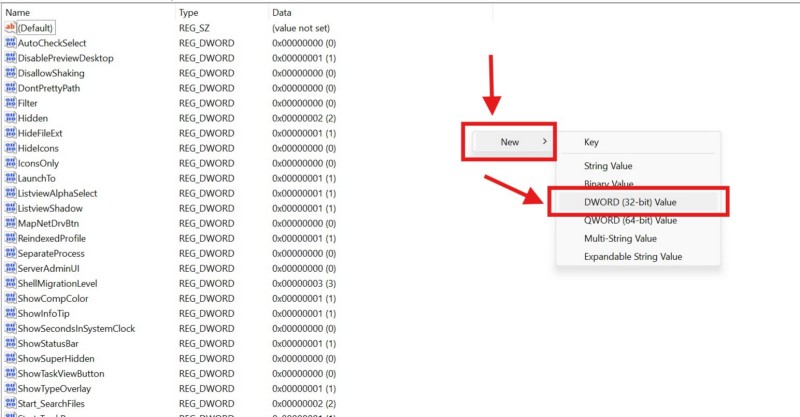The image size is (800, 417).
Task: Select the SeparateProcess value name
Action: click(52, 253)
